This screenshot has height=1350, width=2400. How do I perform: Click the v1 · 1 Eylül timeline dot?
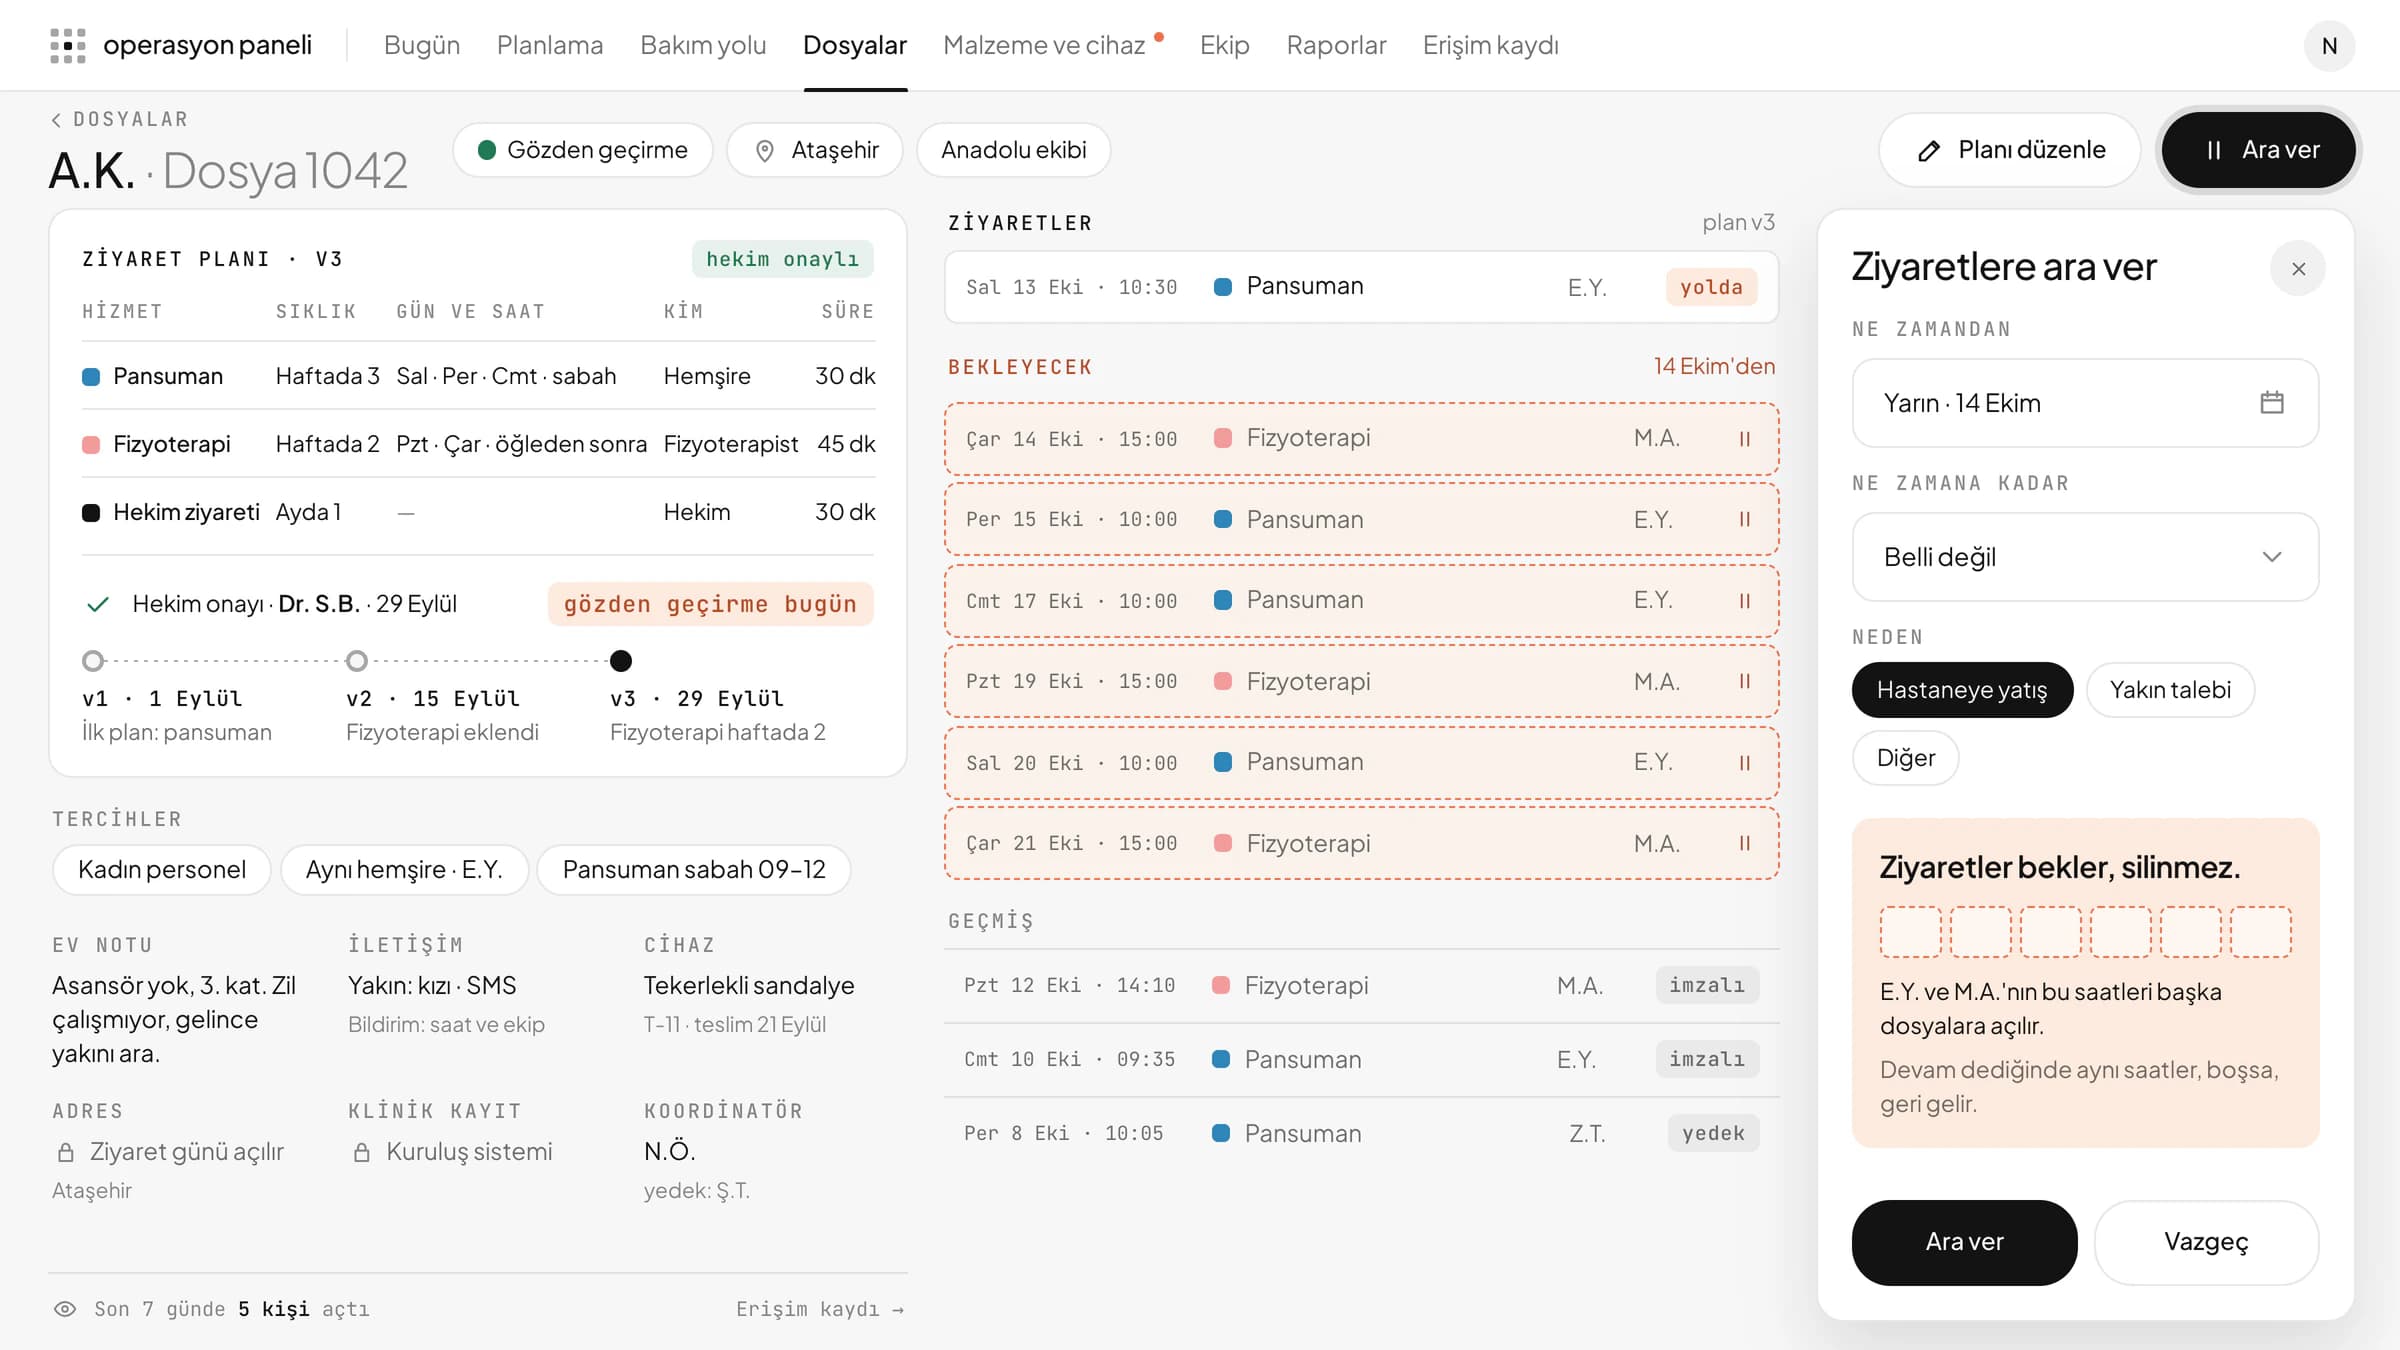[93, 661]
